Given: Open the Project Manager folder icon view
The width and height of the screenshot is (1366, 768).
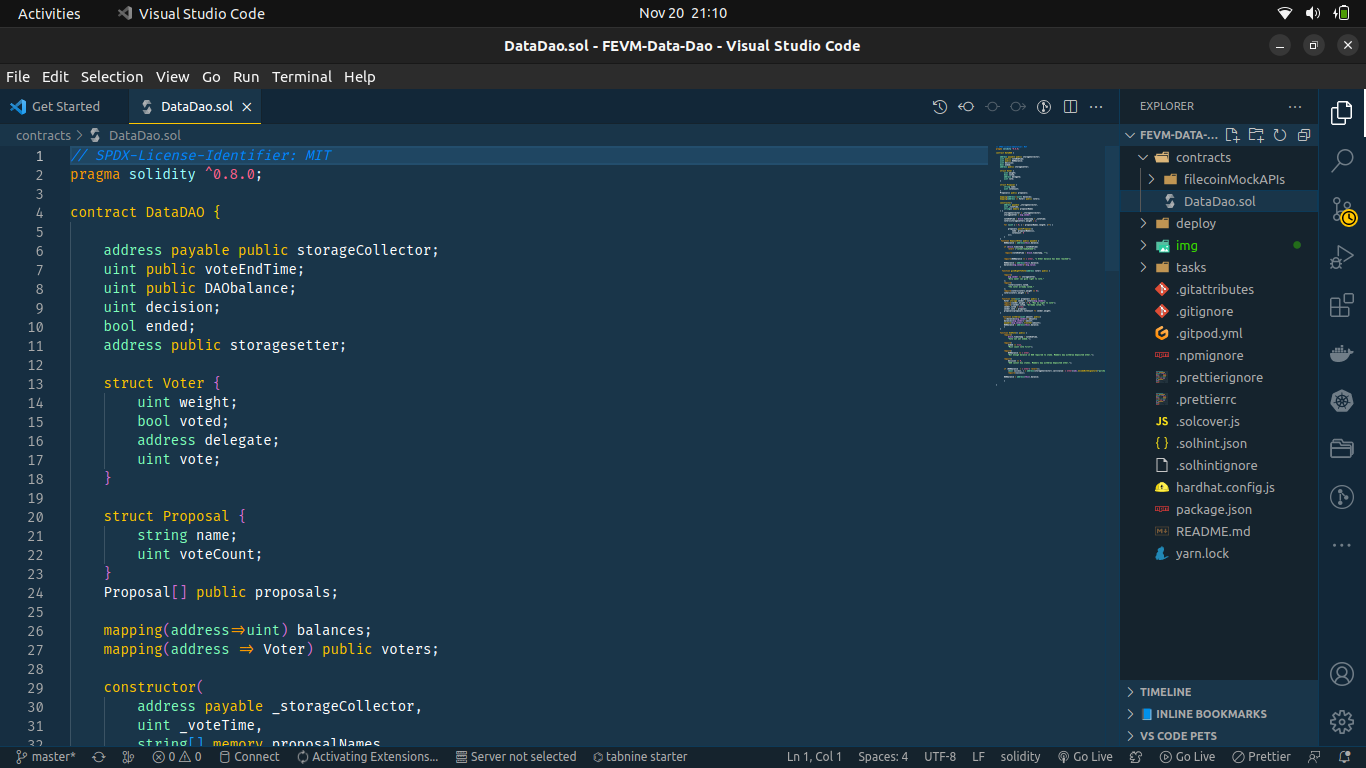Looking at the screenshot, I should point(1342,449).
